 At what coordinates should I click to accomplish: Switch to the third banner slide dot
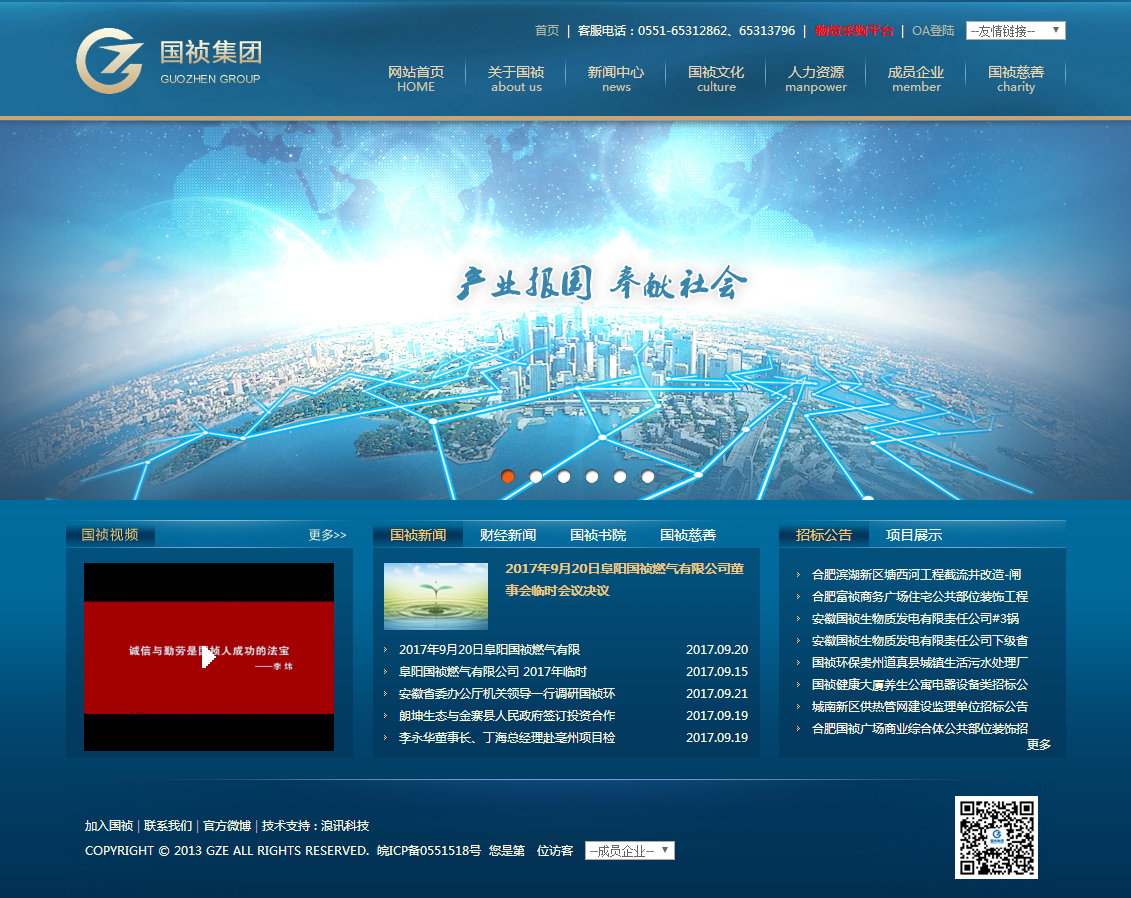point(564,477)
